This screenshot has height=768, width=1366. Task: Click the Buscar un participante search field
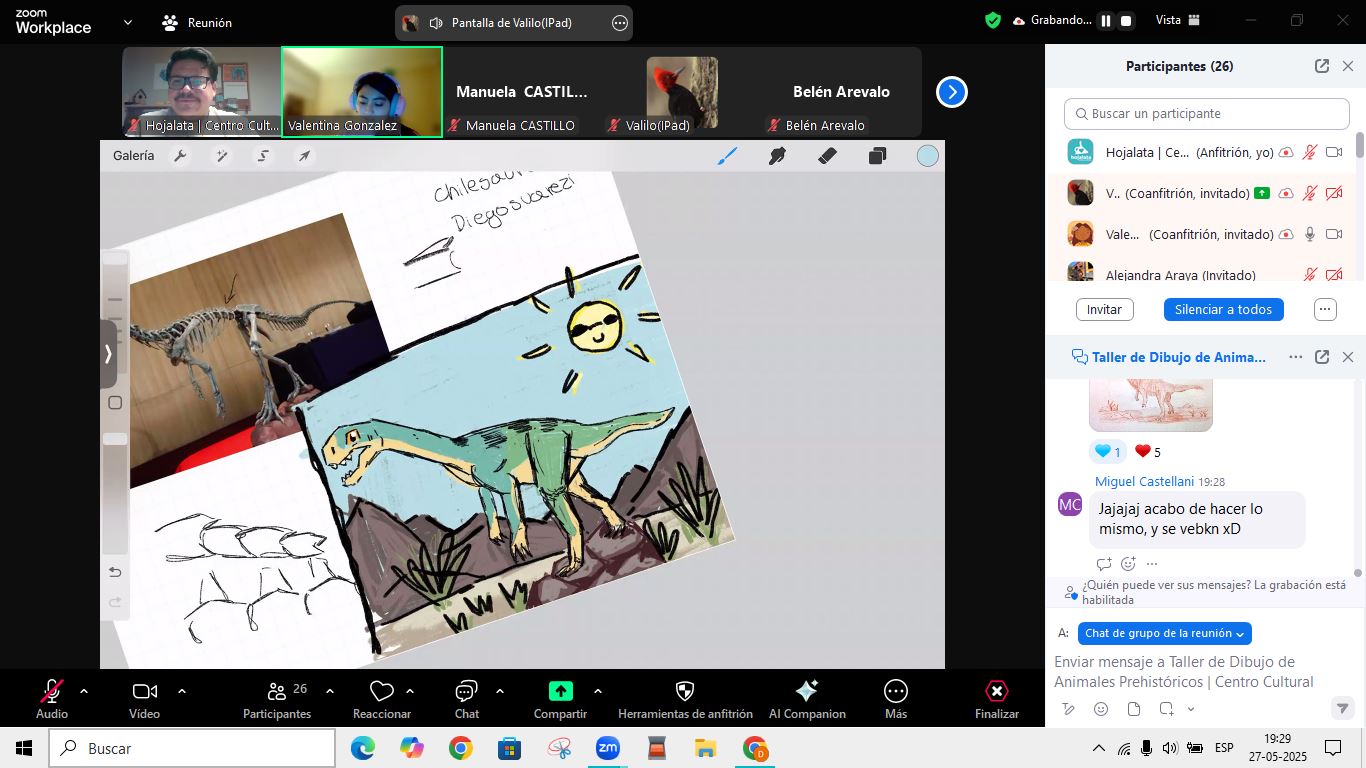coord(1206,113)
